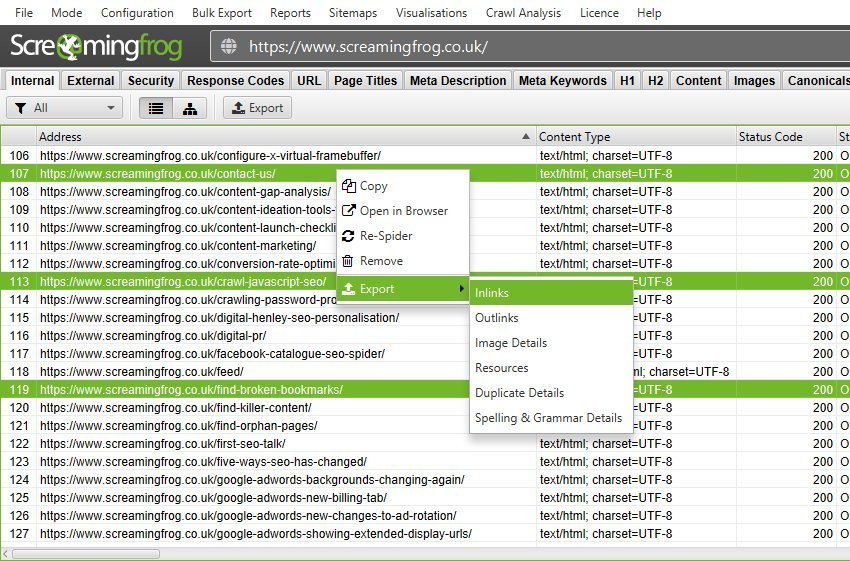
Task: Click Address column sort arrow
Action: (x=527, y=137)
